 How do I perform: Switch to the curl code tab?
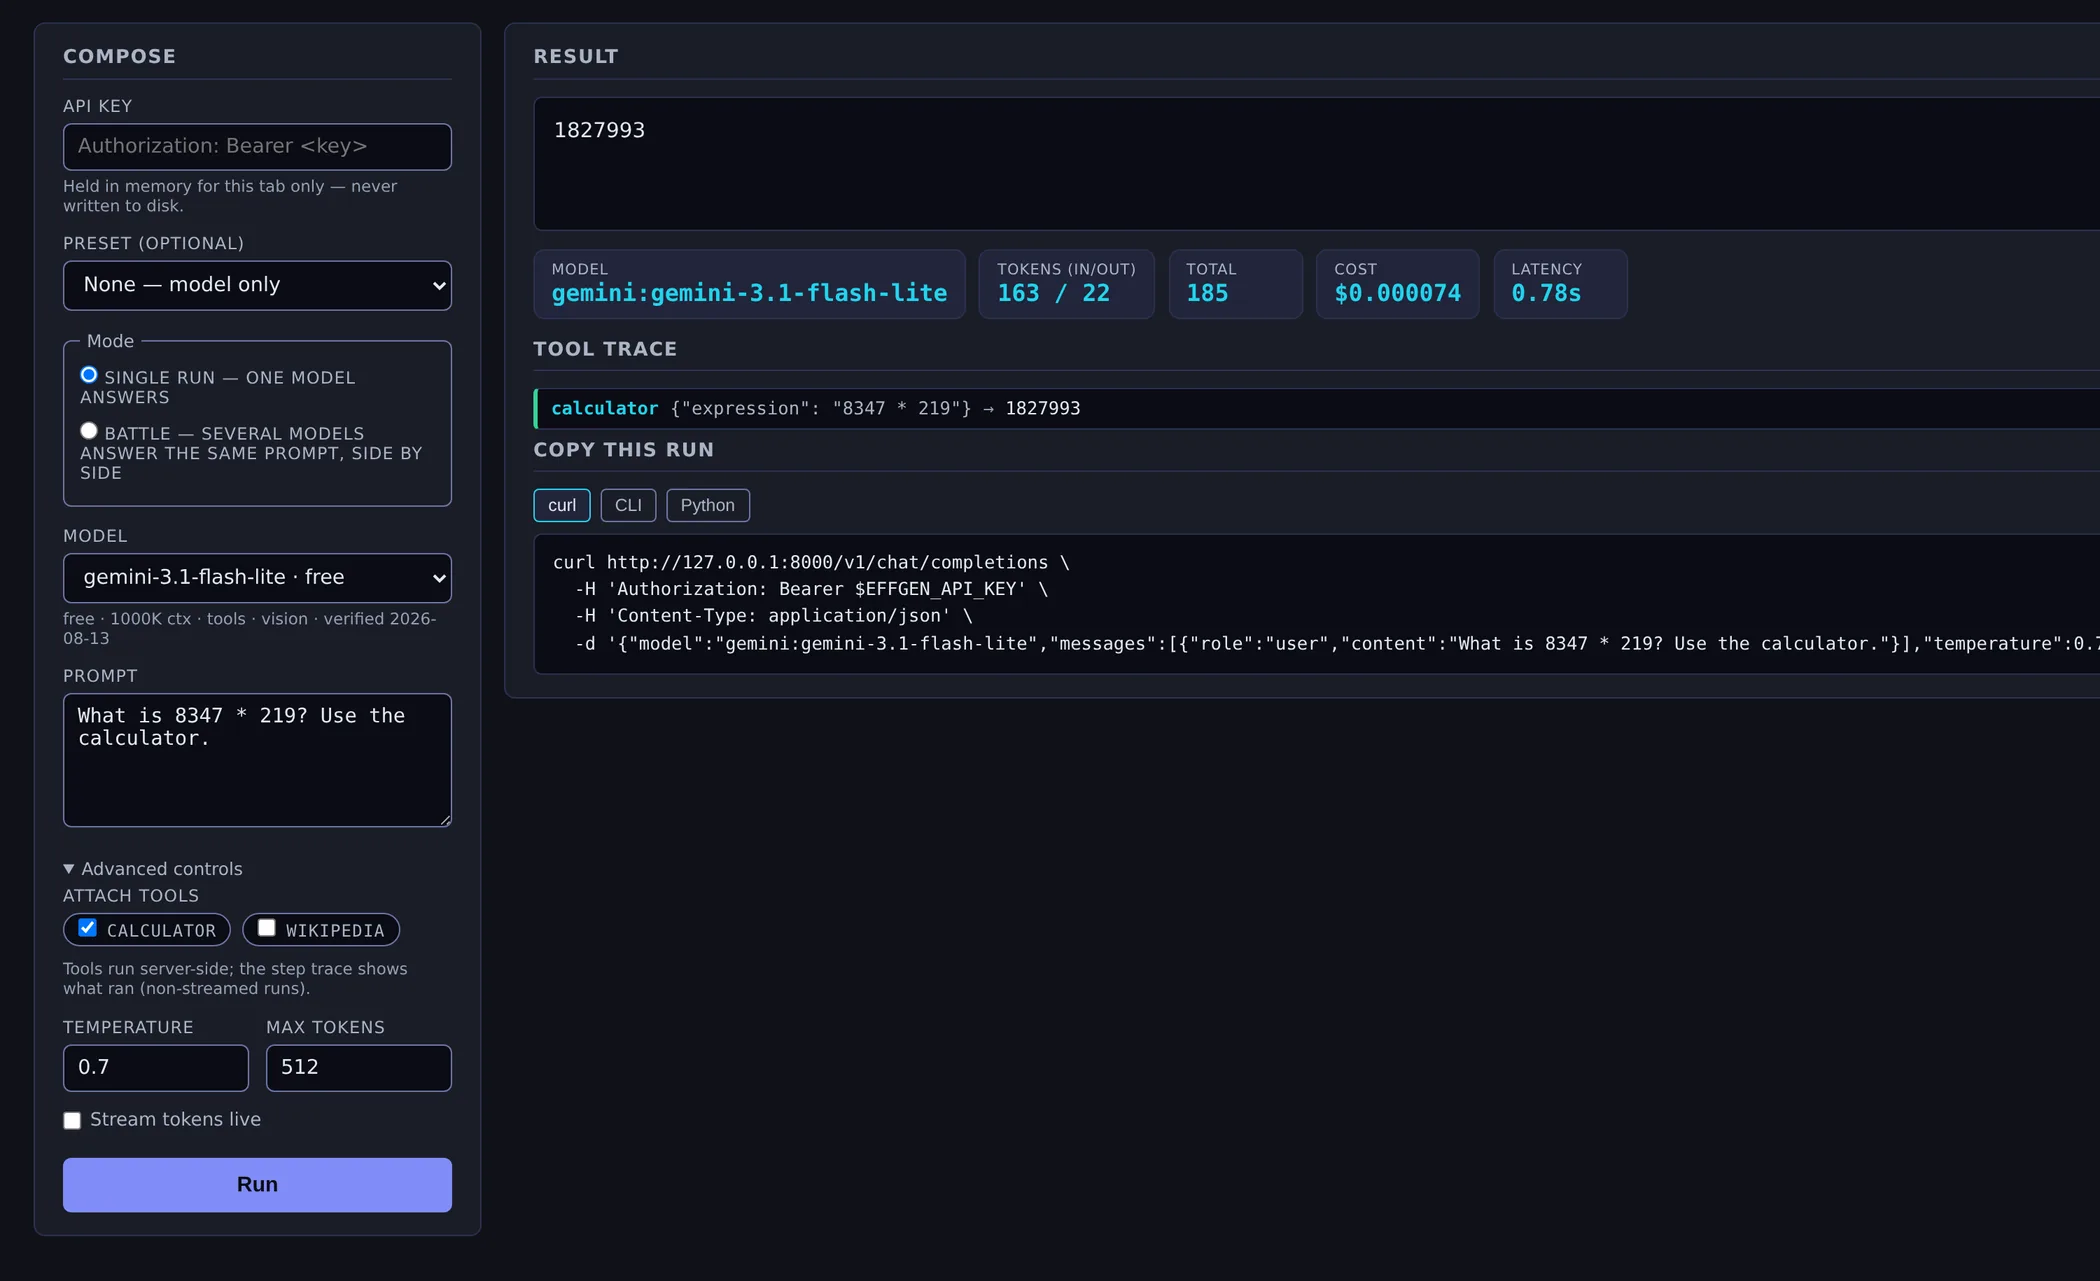point(562,505)
